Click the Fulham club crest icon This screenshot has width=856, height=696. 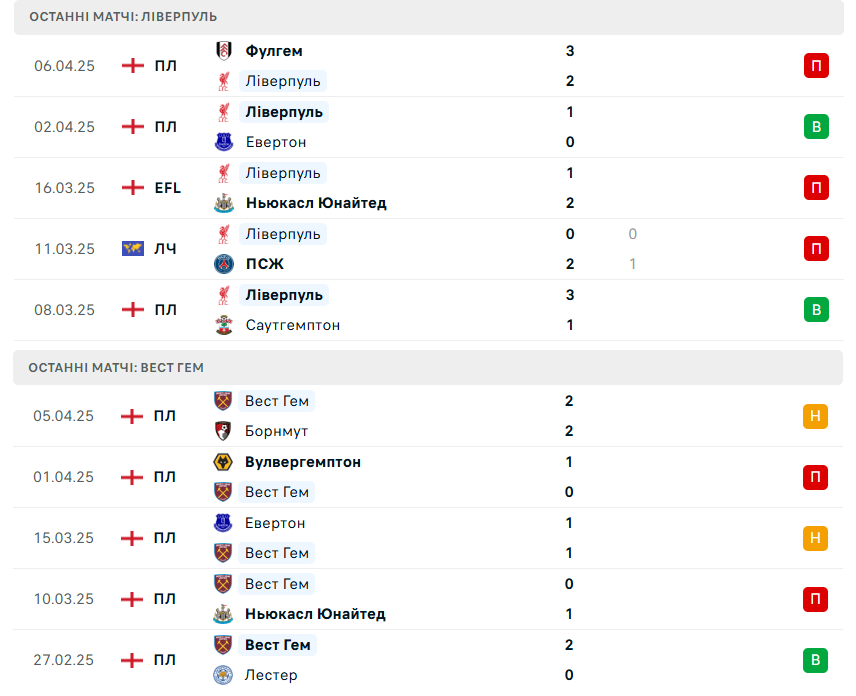(223, 51)
